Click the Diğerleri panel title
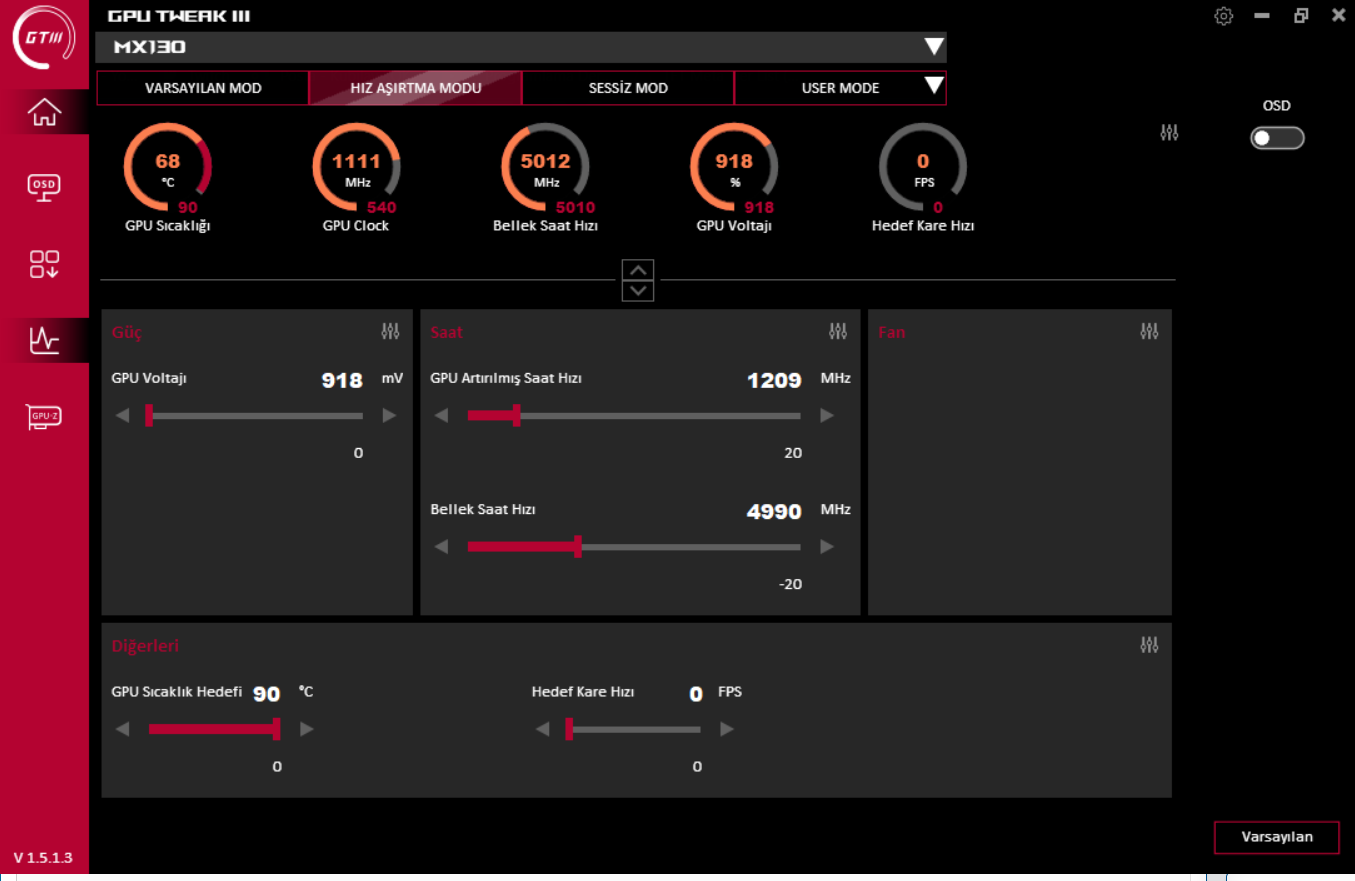This screenshot has height=881, width=1355. coord(145,646)
